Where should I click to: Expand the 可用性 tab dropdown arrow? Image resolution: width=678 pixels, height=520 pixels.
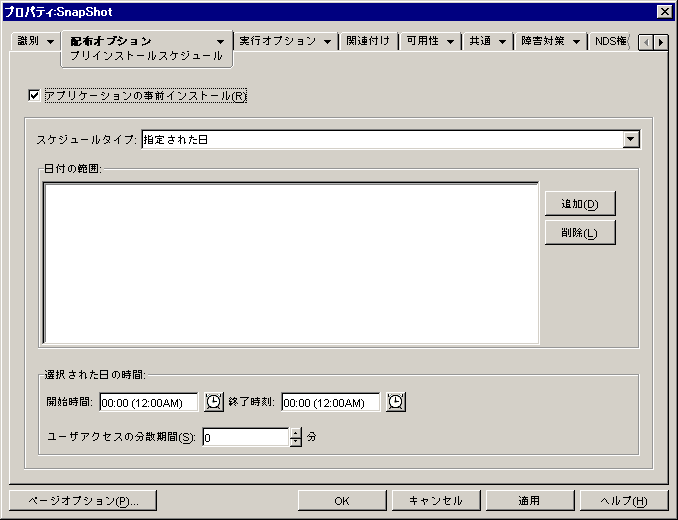pyautogui.click(x=450, y=42)
